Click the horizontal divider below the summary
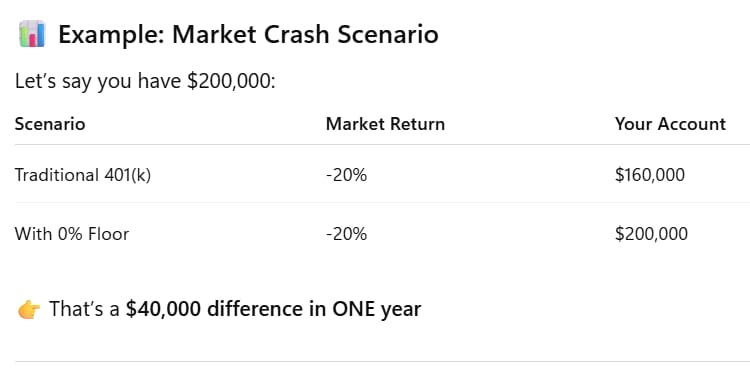Viewport: 750px width, 370px height. (382, 361)
